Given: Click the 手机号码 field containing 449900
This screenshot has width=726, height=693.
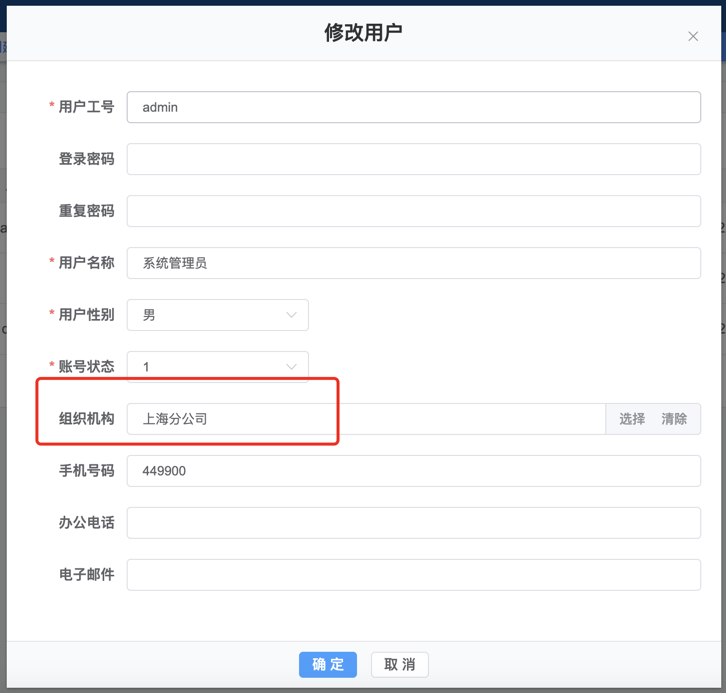Looking at the screenshot, I should [413, 471].
